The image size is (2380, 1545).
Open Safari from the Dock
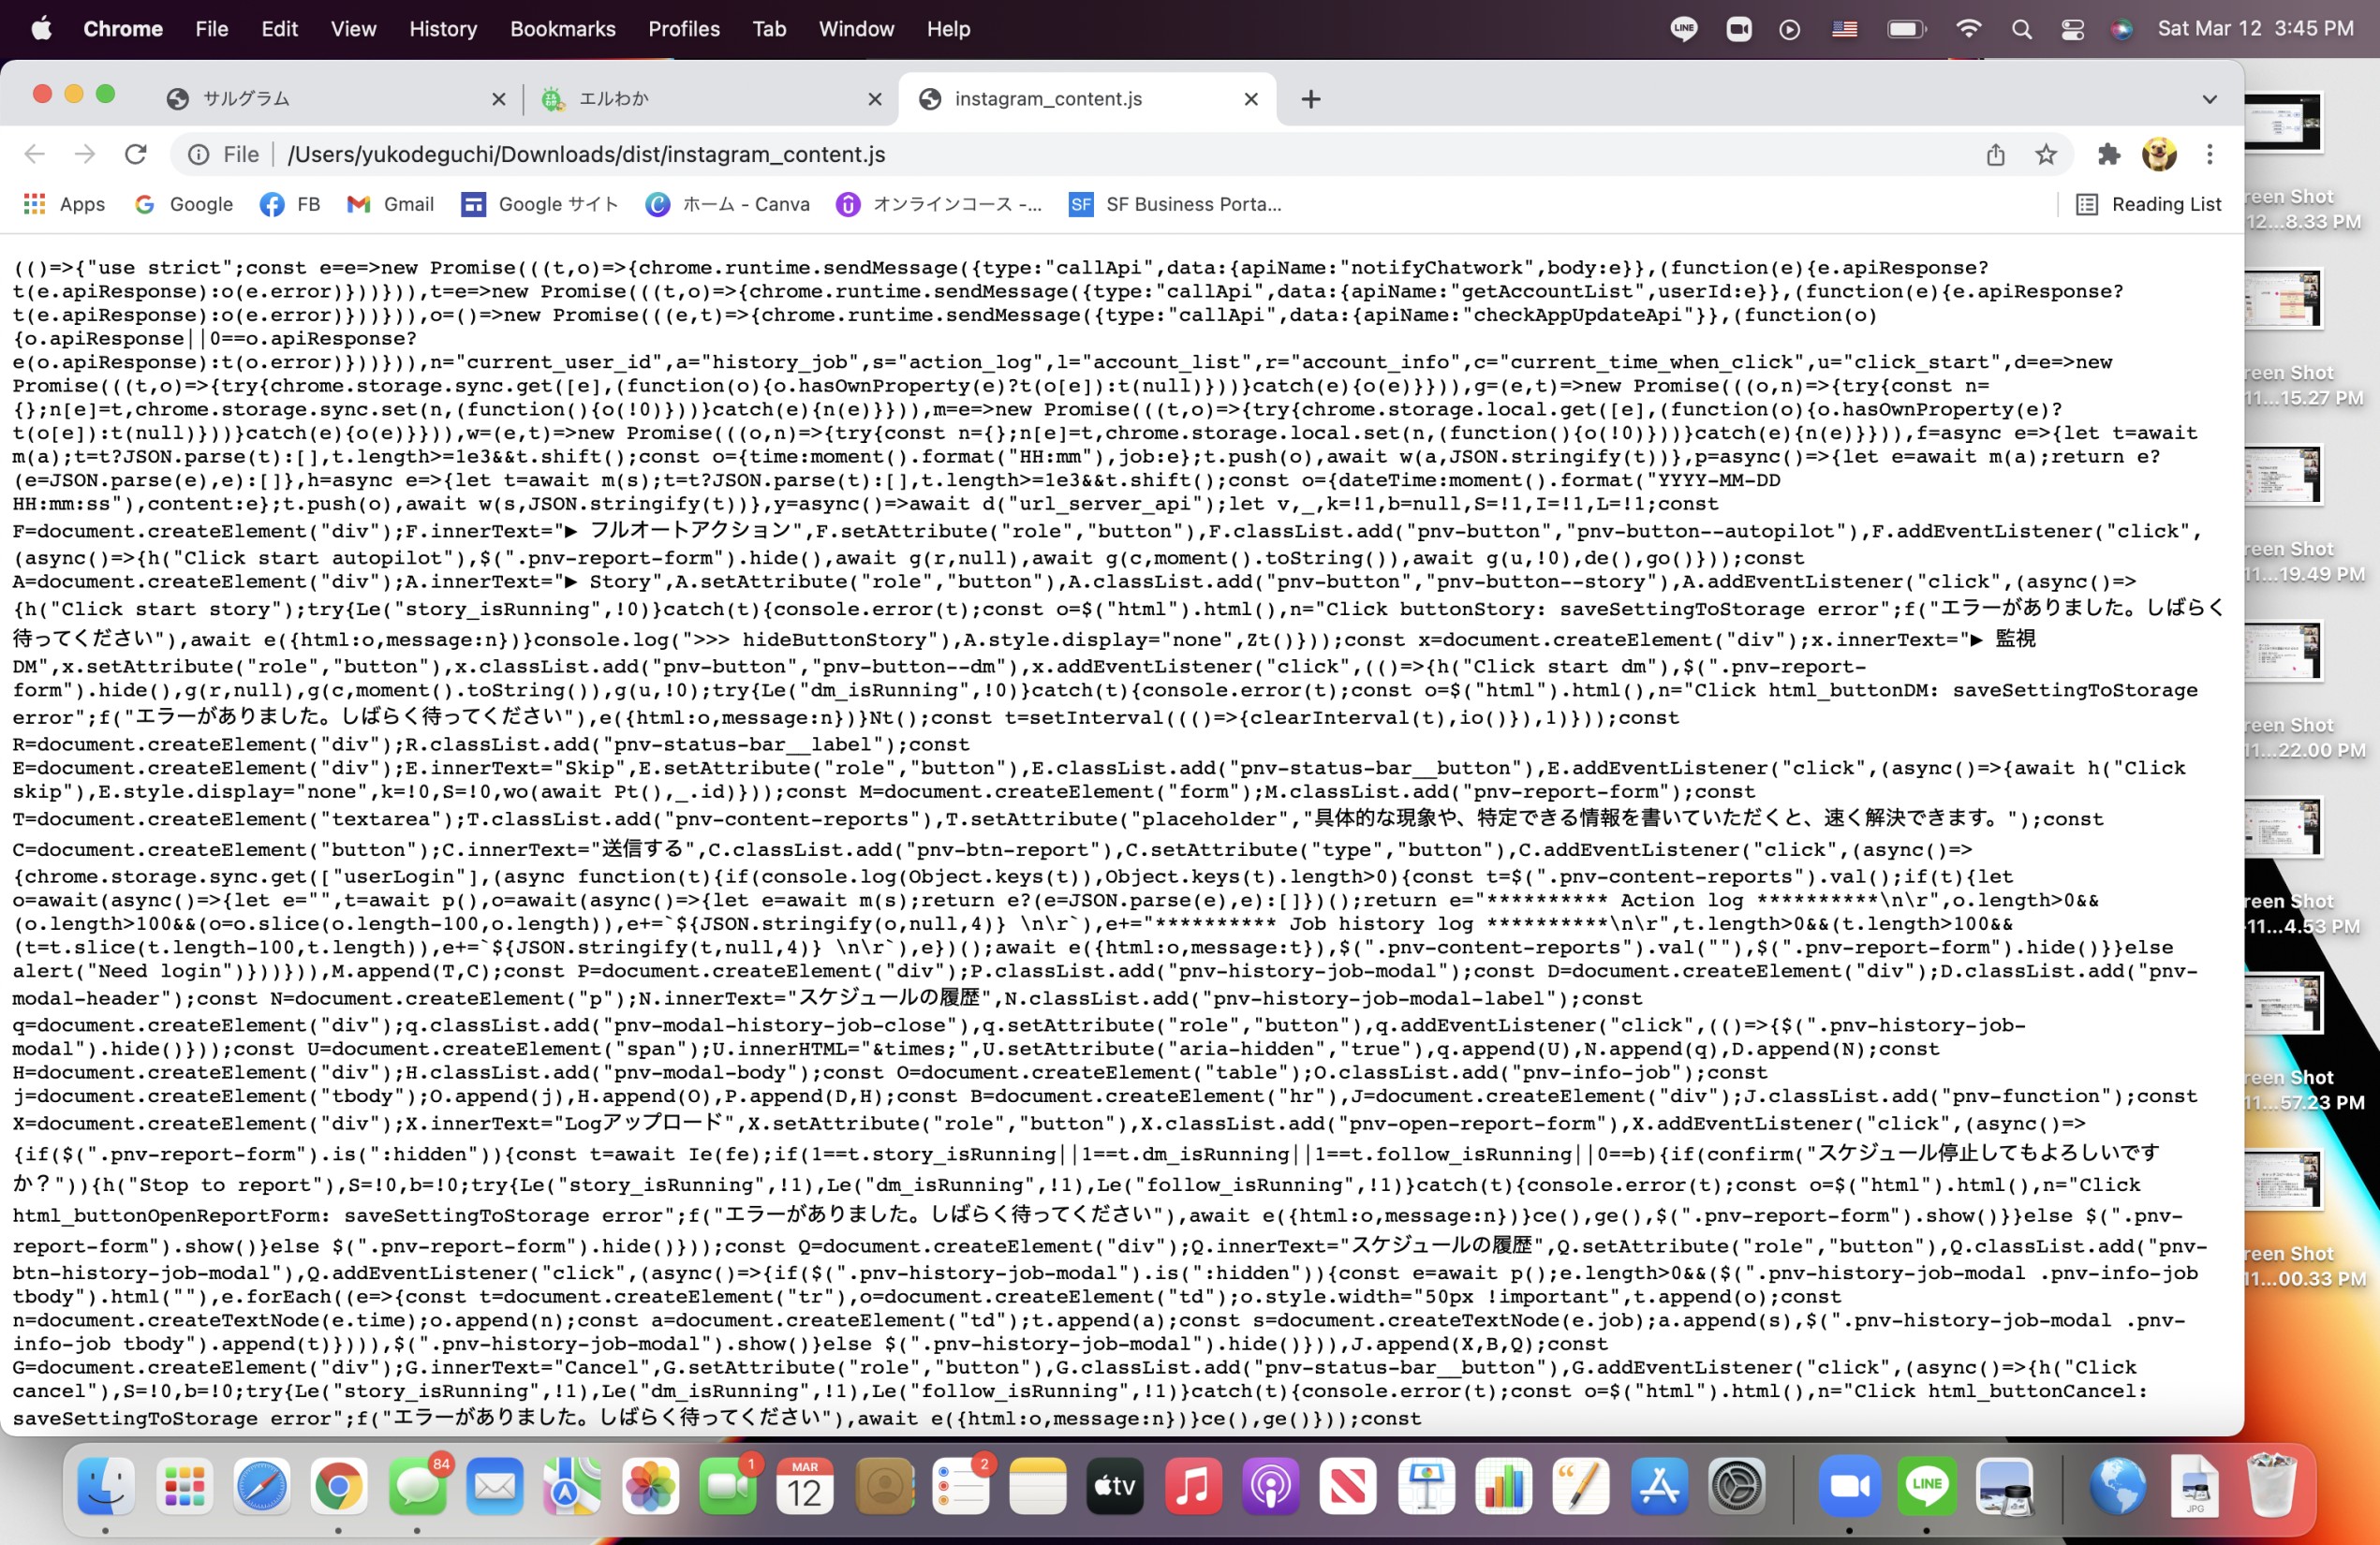(261, 1486)
